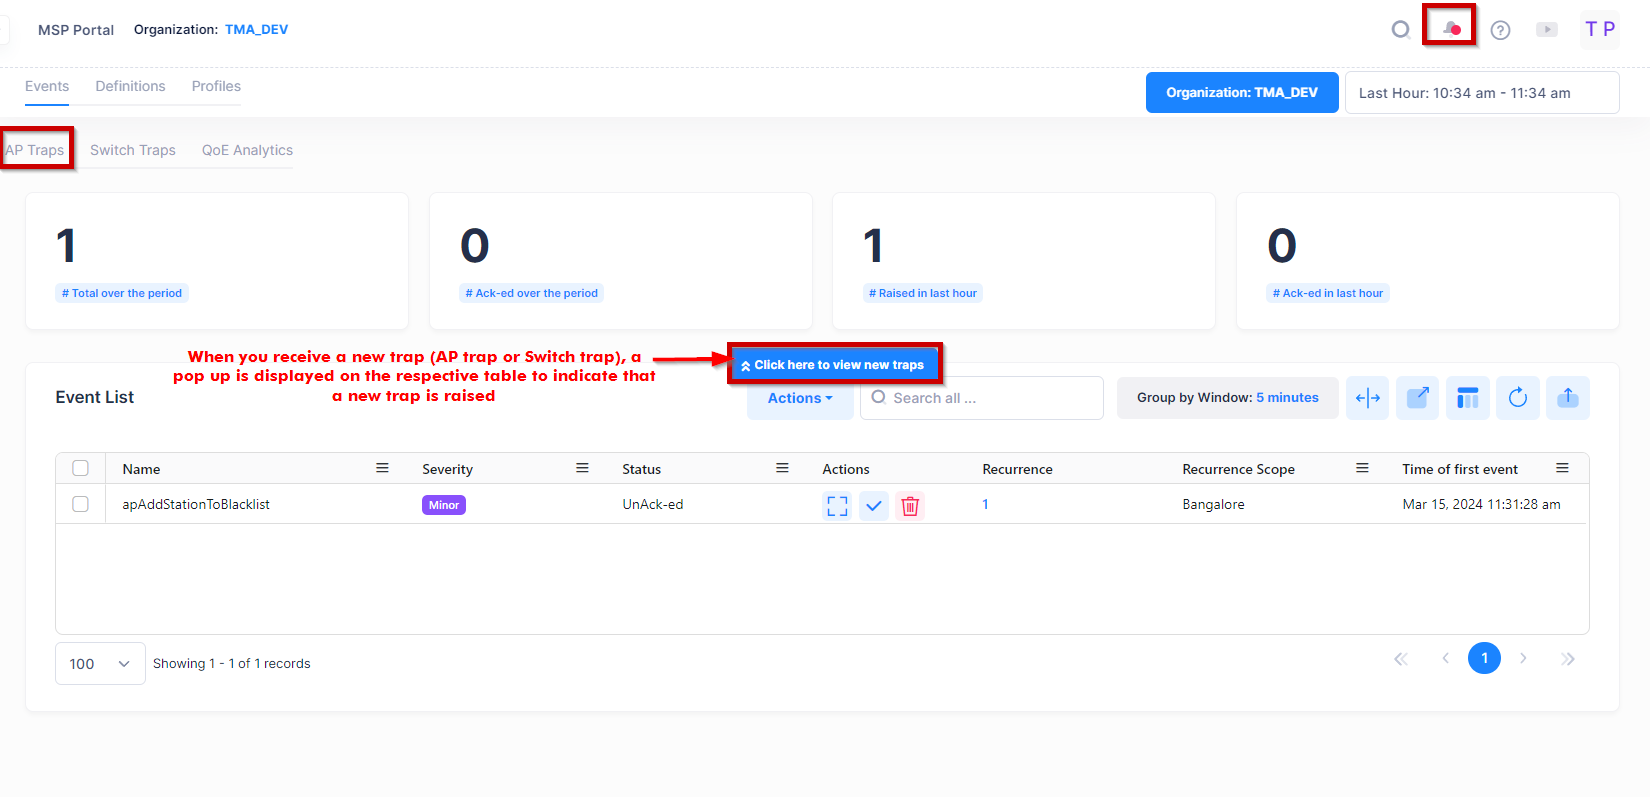
Task: Open the 100 page size dropdown
Action: pyautogui.click(x=100, y=664)
